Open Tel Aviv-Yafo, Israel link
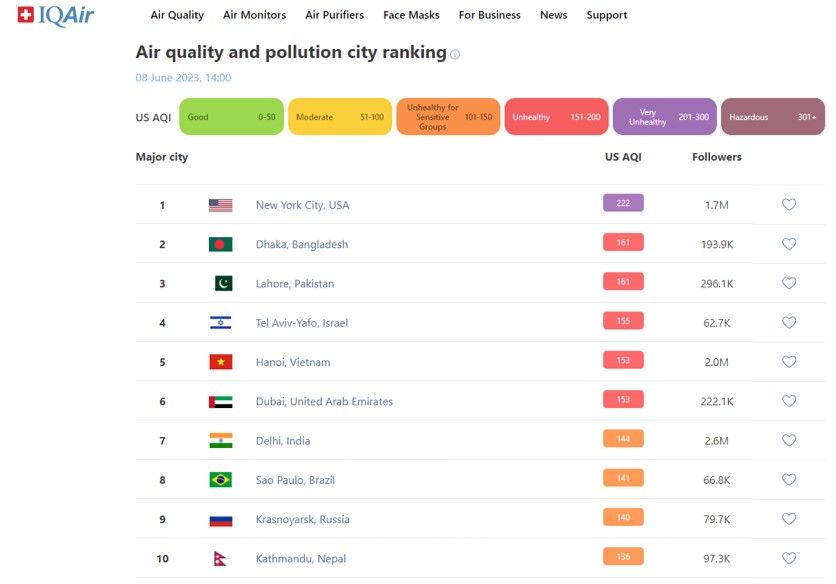This screenshot has width=836, height=584. [x=302, y=323]
